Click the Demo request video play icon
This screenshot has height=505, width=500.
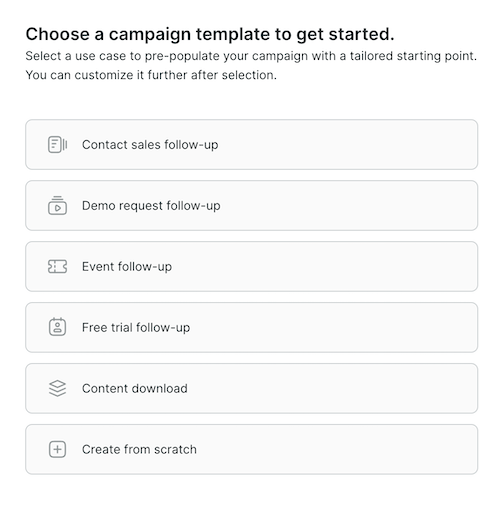coord(57,205)
